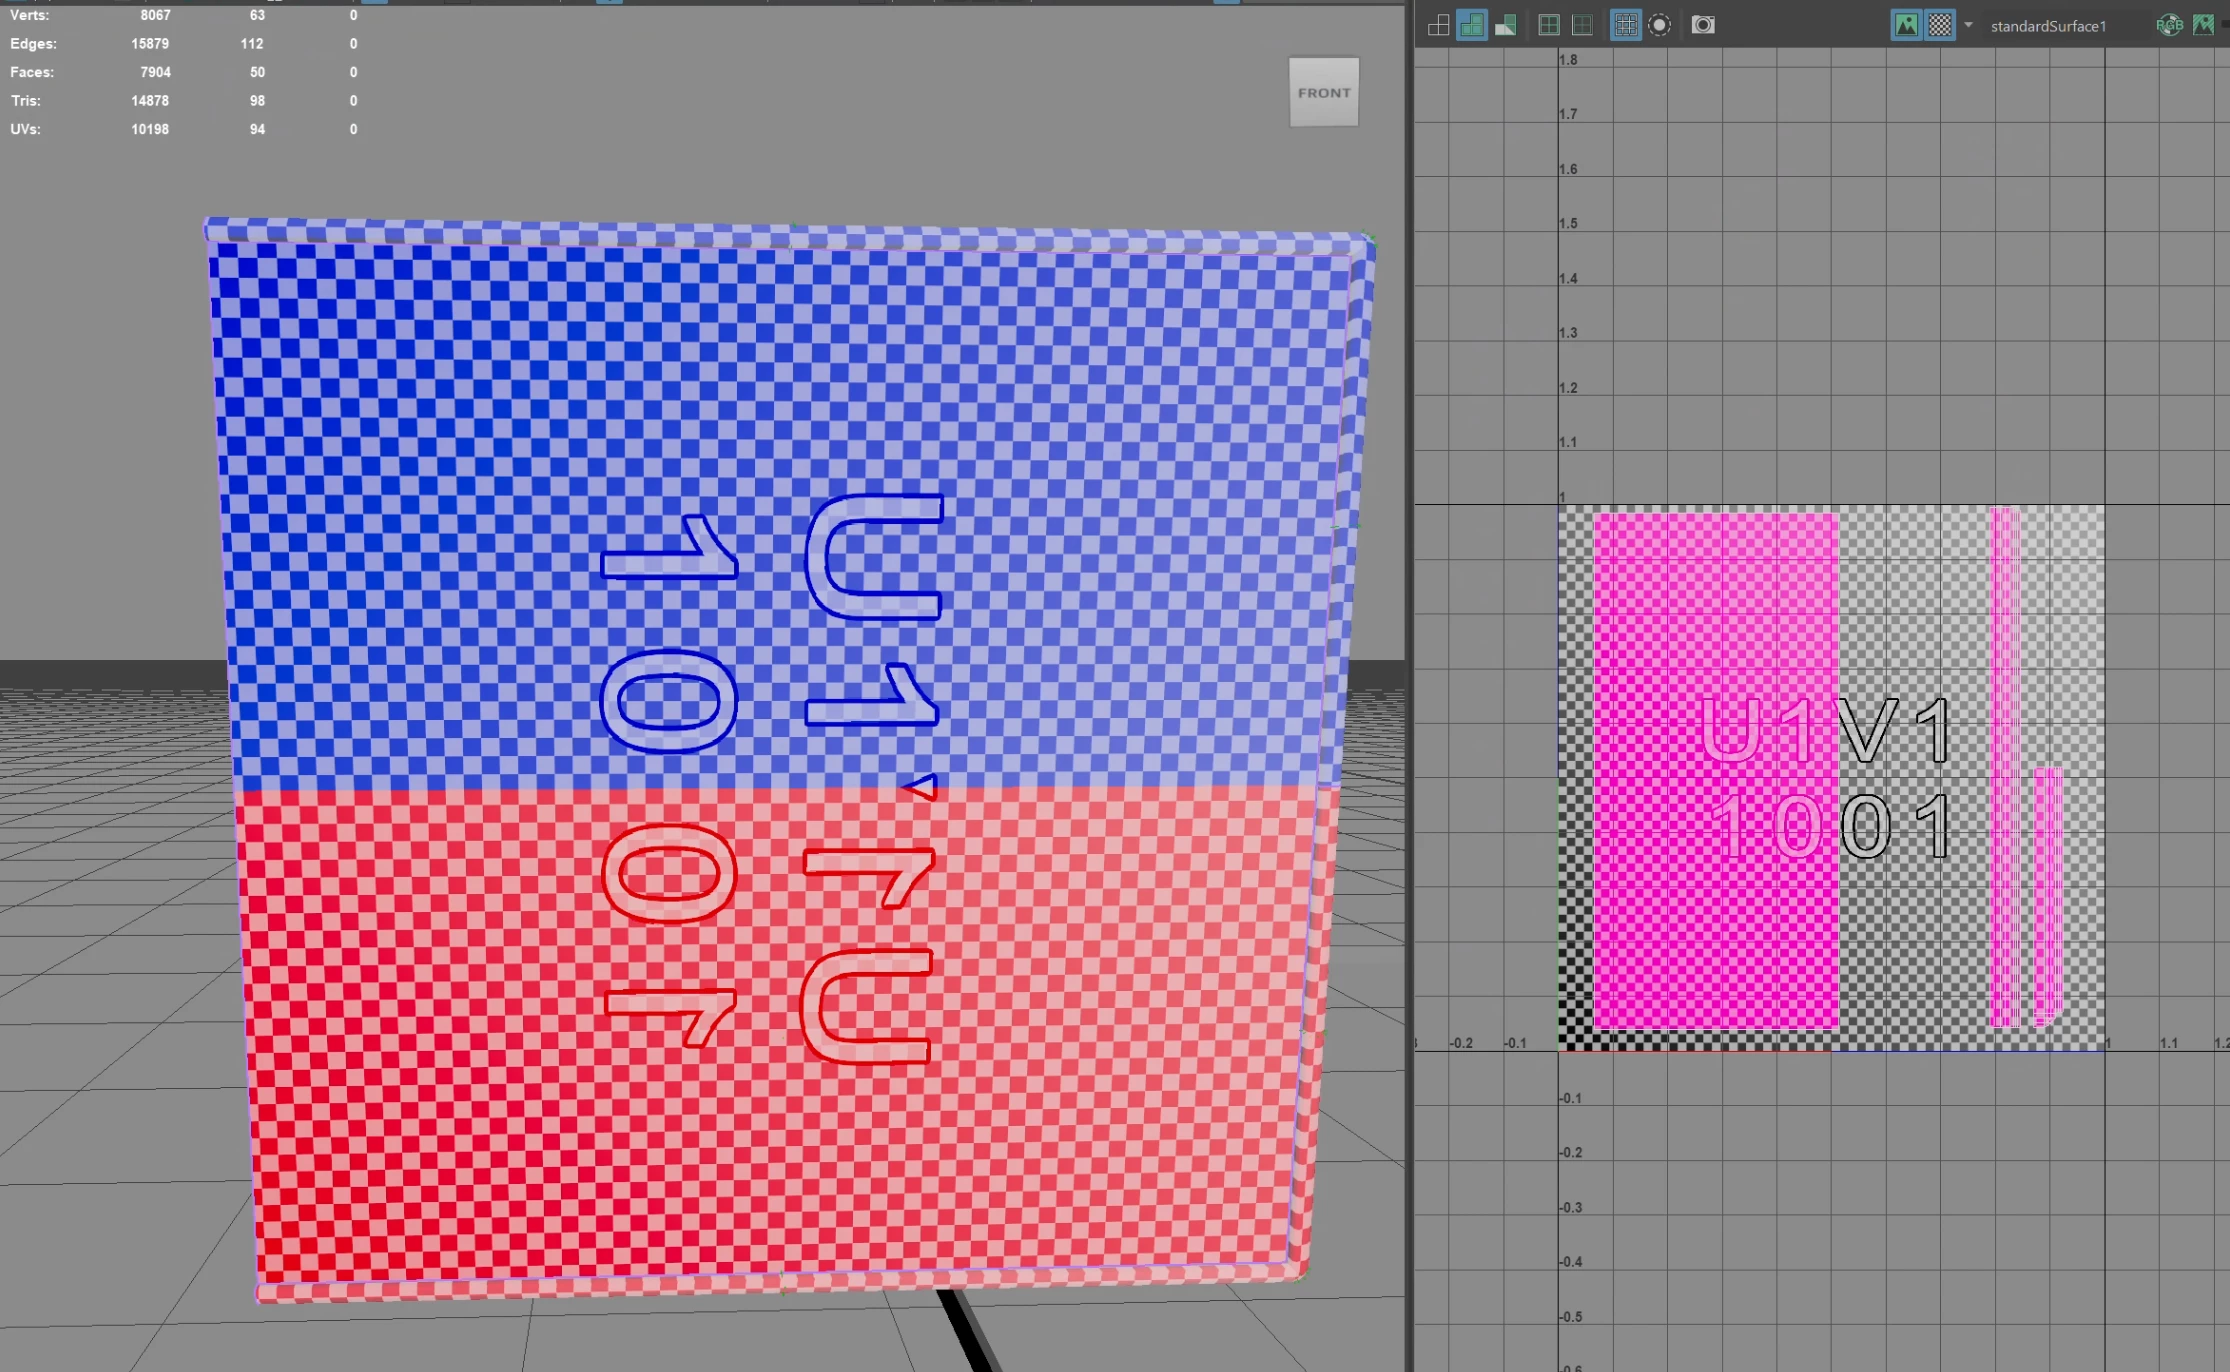Screen dimensions: 2230x1372
Task: Click the dark green shell borders icon
Action: tap(1582, 26)
